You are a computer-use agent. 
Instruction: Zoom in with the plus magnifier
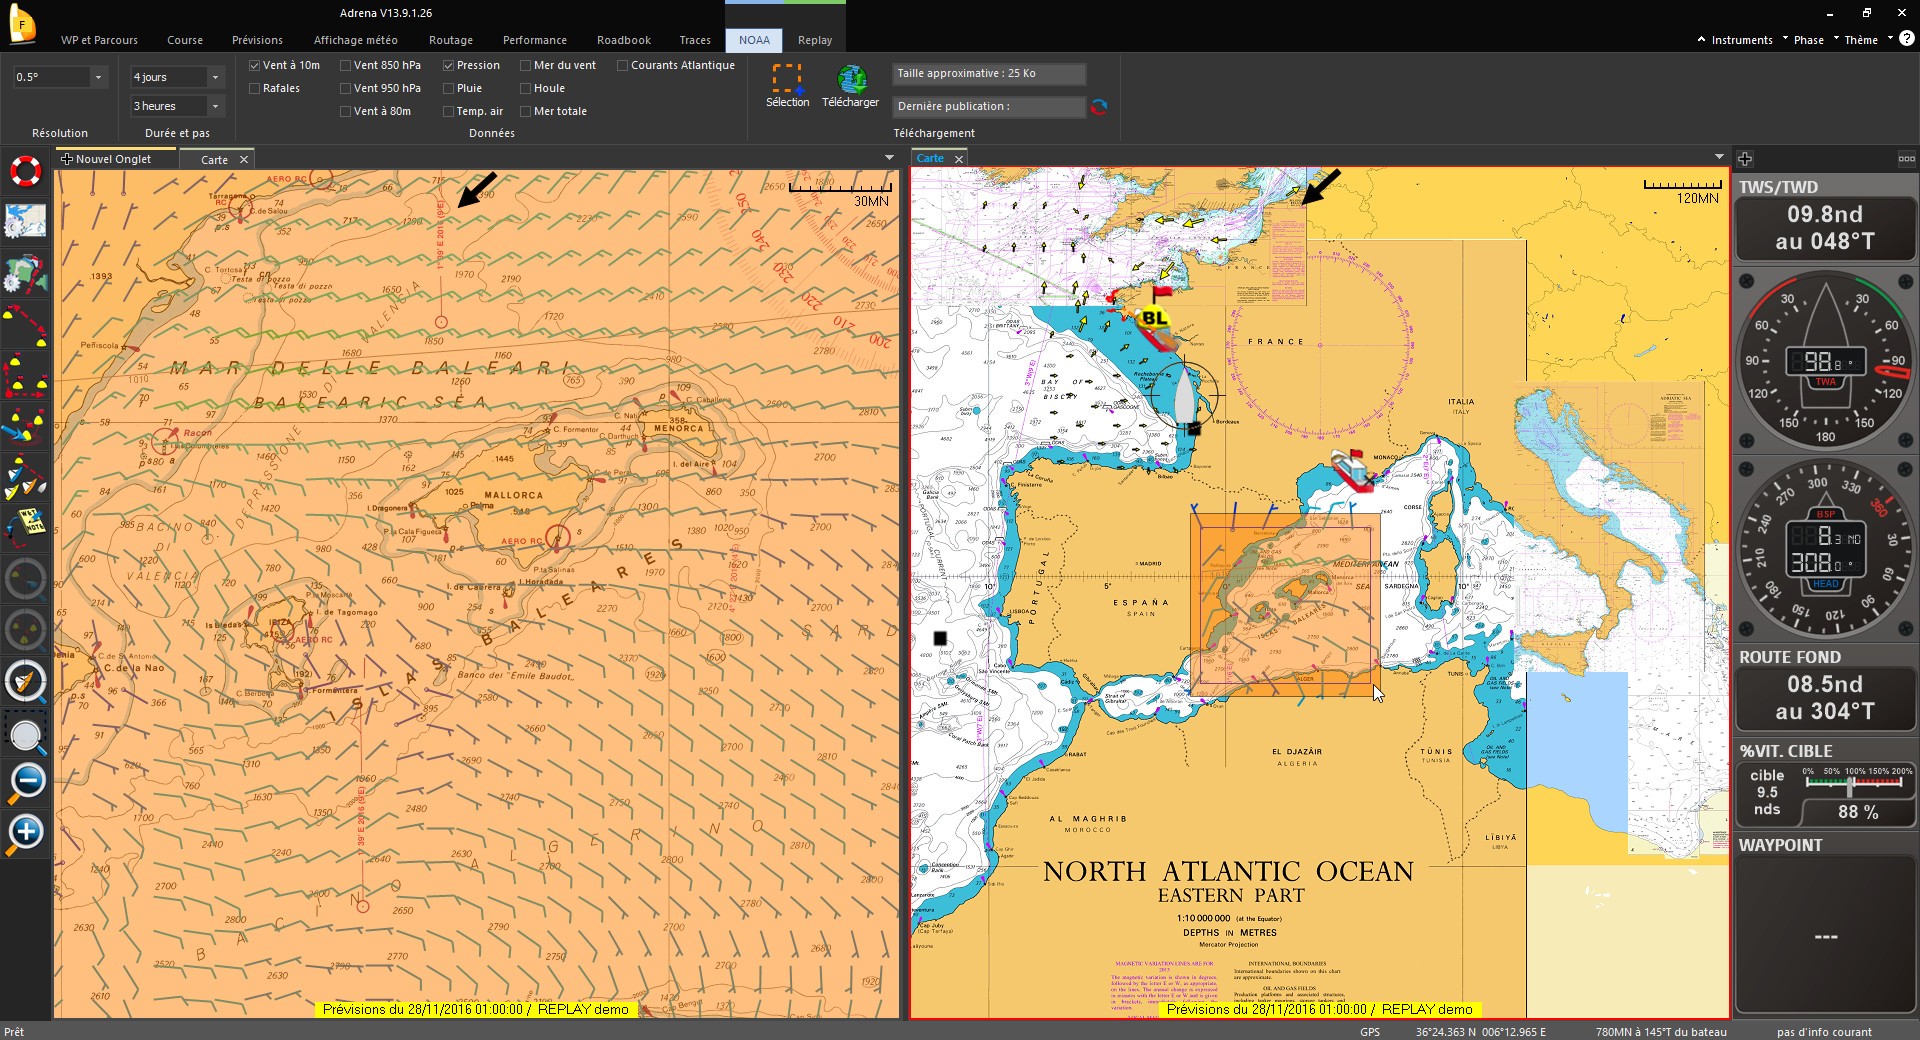tap(26, 833)
